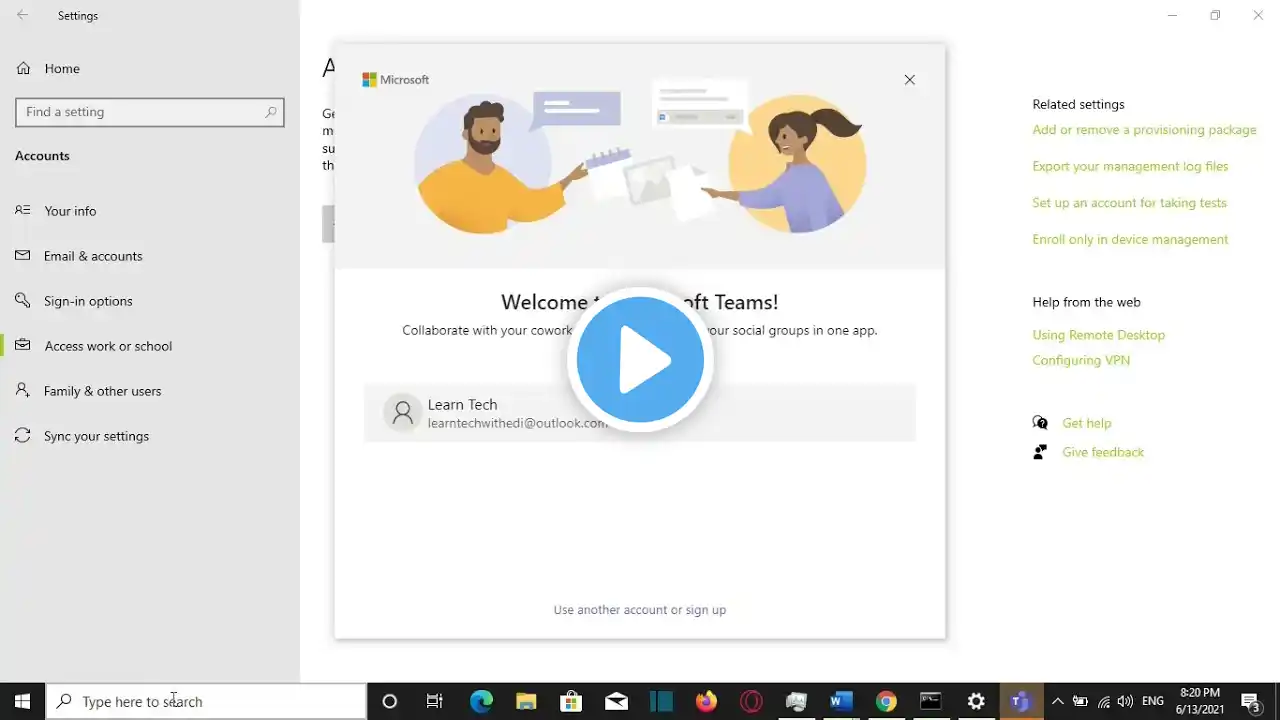Image resolution: width=1280 pixels, height=720 pixels.
Task: Open the Mail app from the taskbar
Action: [616, 701]
